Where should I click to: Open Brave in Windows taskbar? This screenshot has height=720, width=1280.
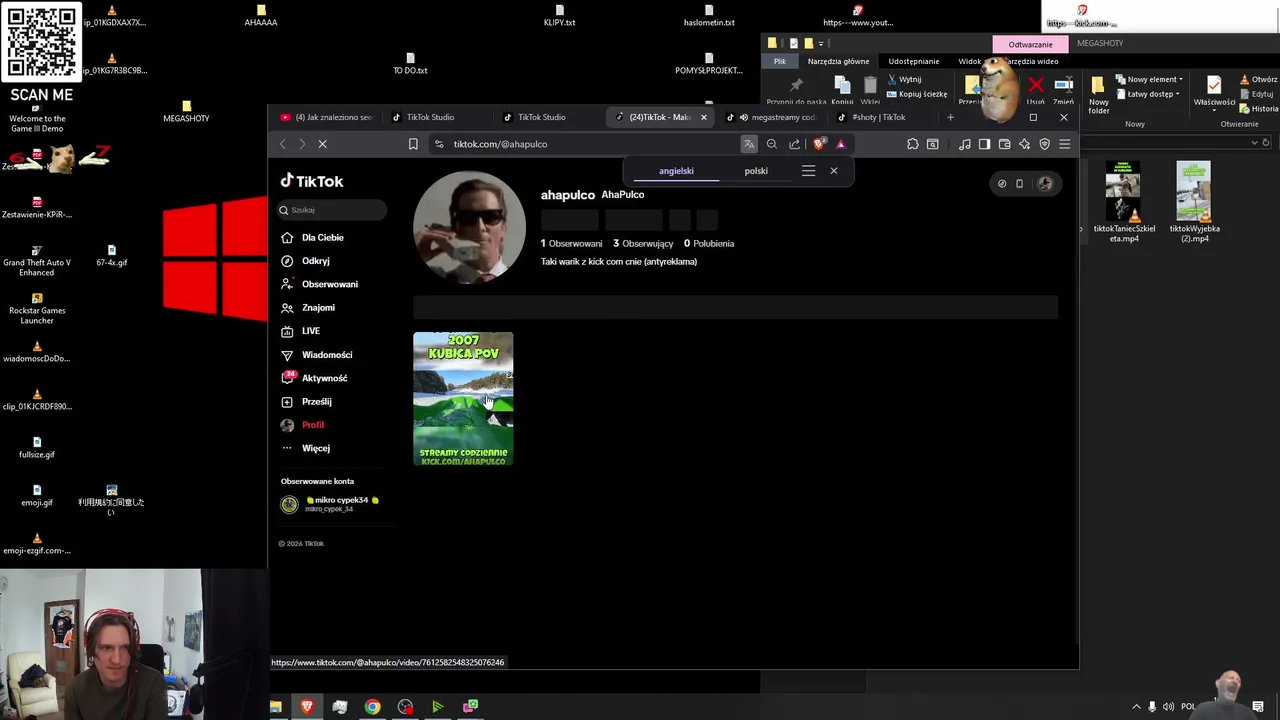pos(307,707)
